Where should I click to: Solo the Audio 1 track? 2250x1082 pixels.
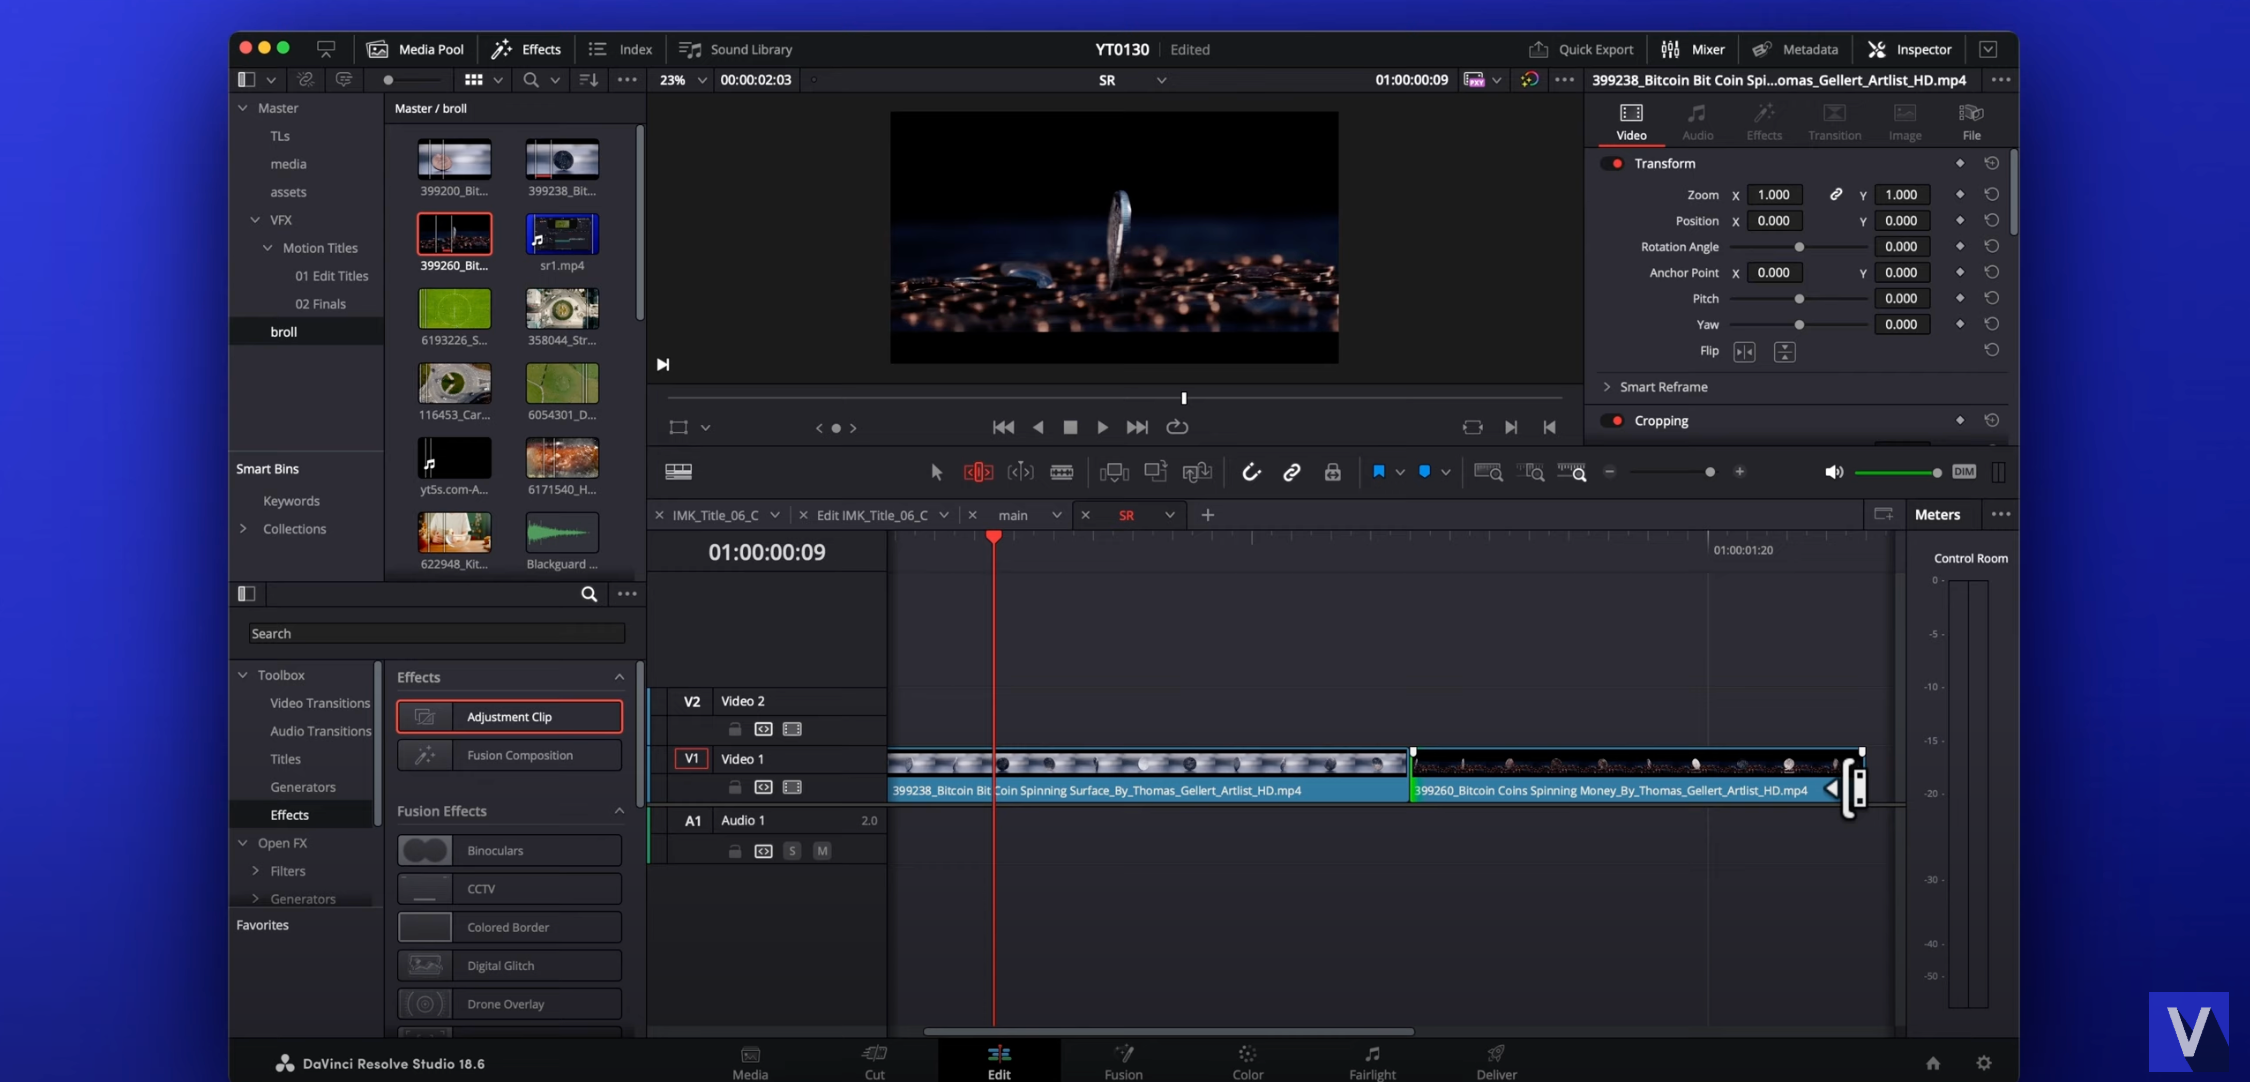(x=792, y=851)
